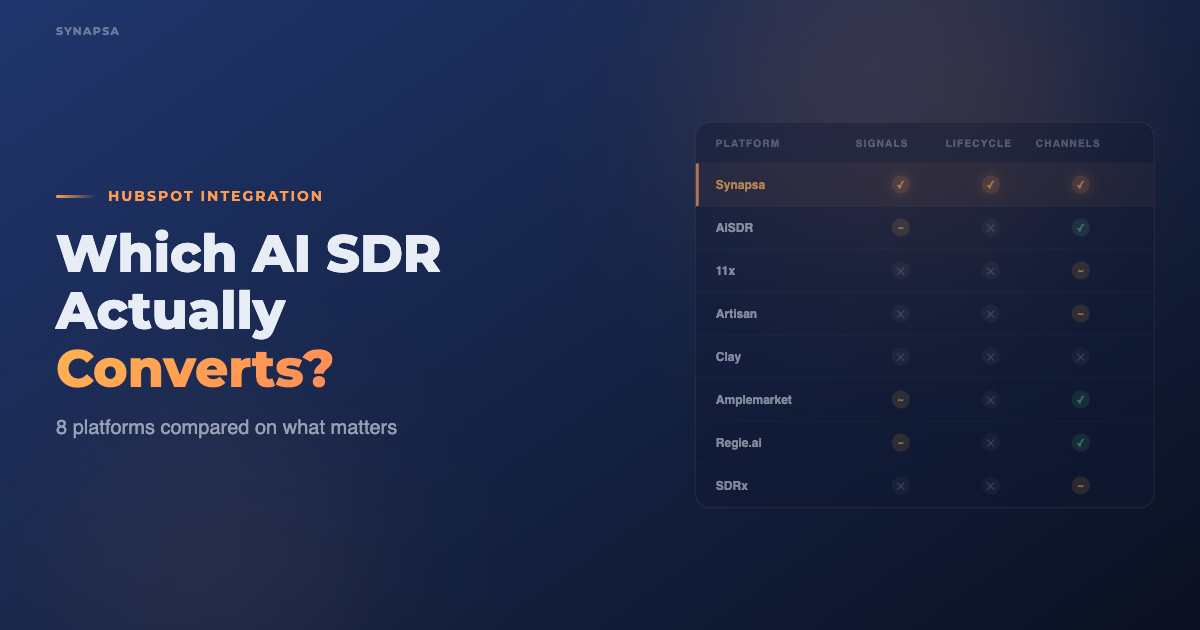Click the Amplemarket Channels green checkmark
The height and width of the screenshot is (630, 1200).
tap(1080, 400)
